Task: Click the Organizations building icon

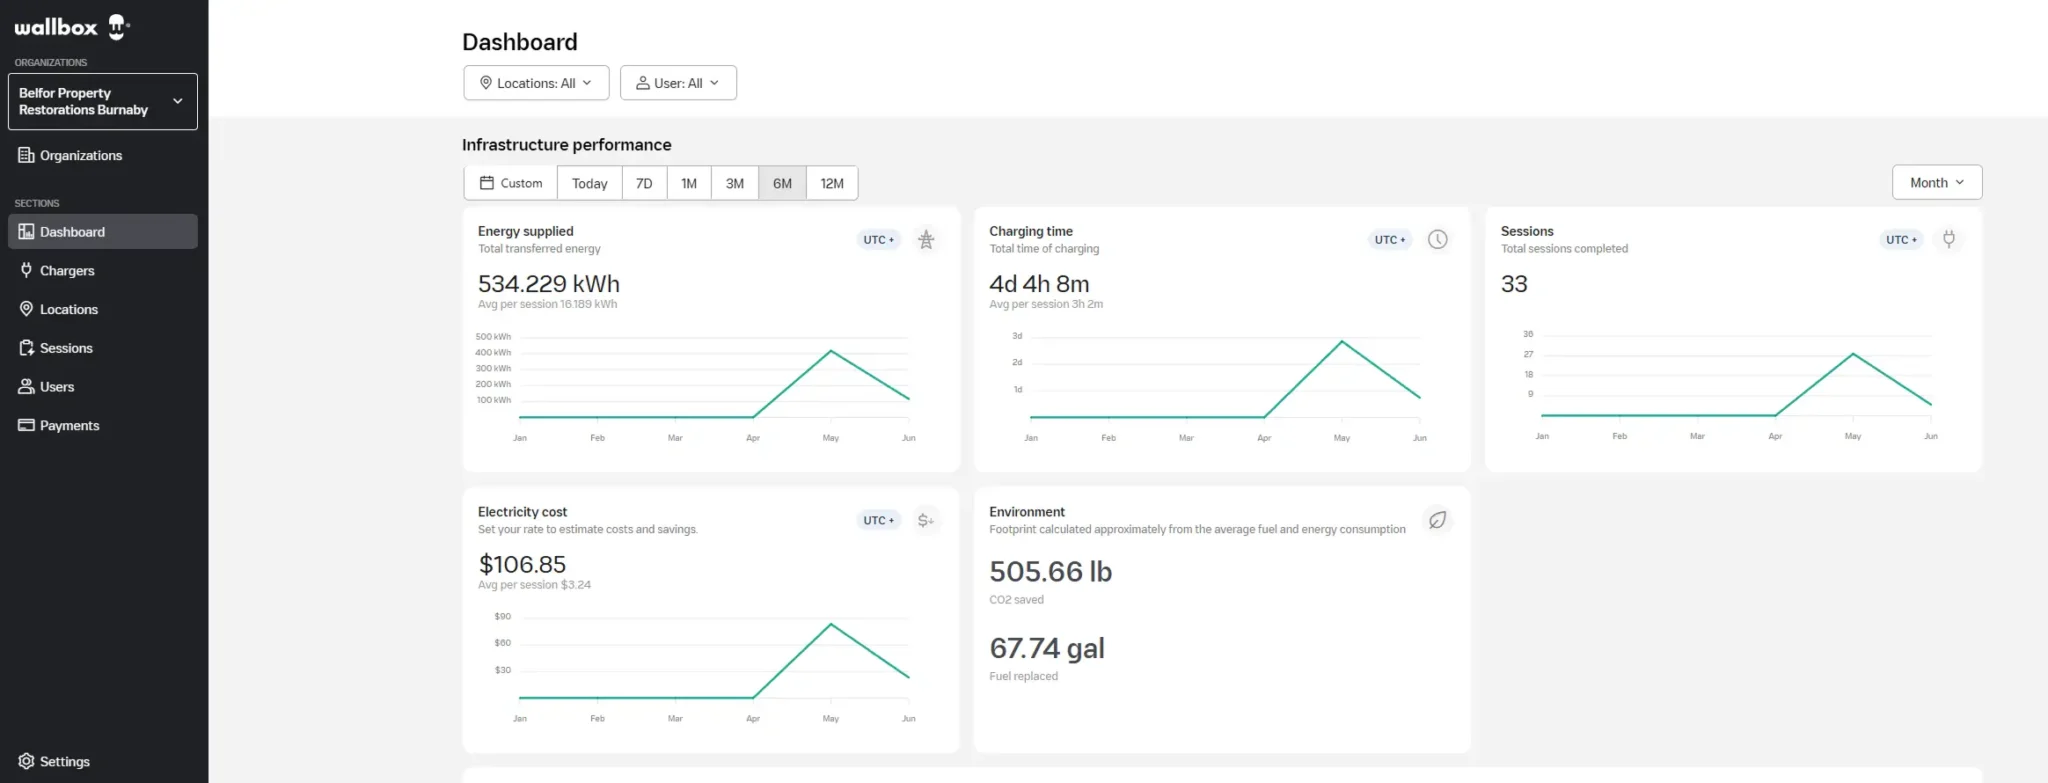Action: coord(26,155)
